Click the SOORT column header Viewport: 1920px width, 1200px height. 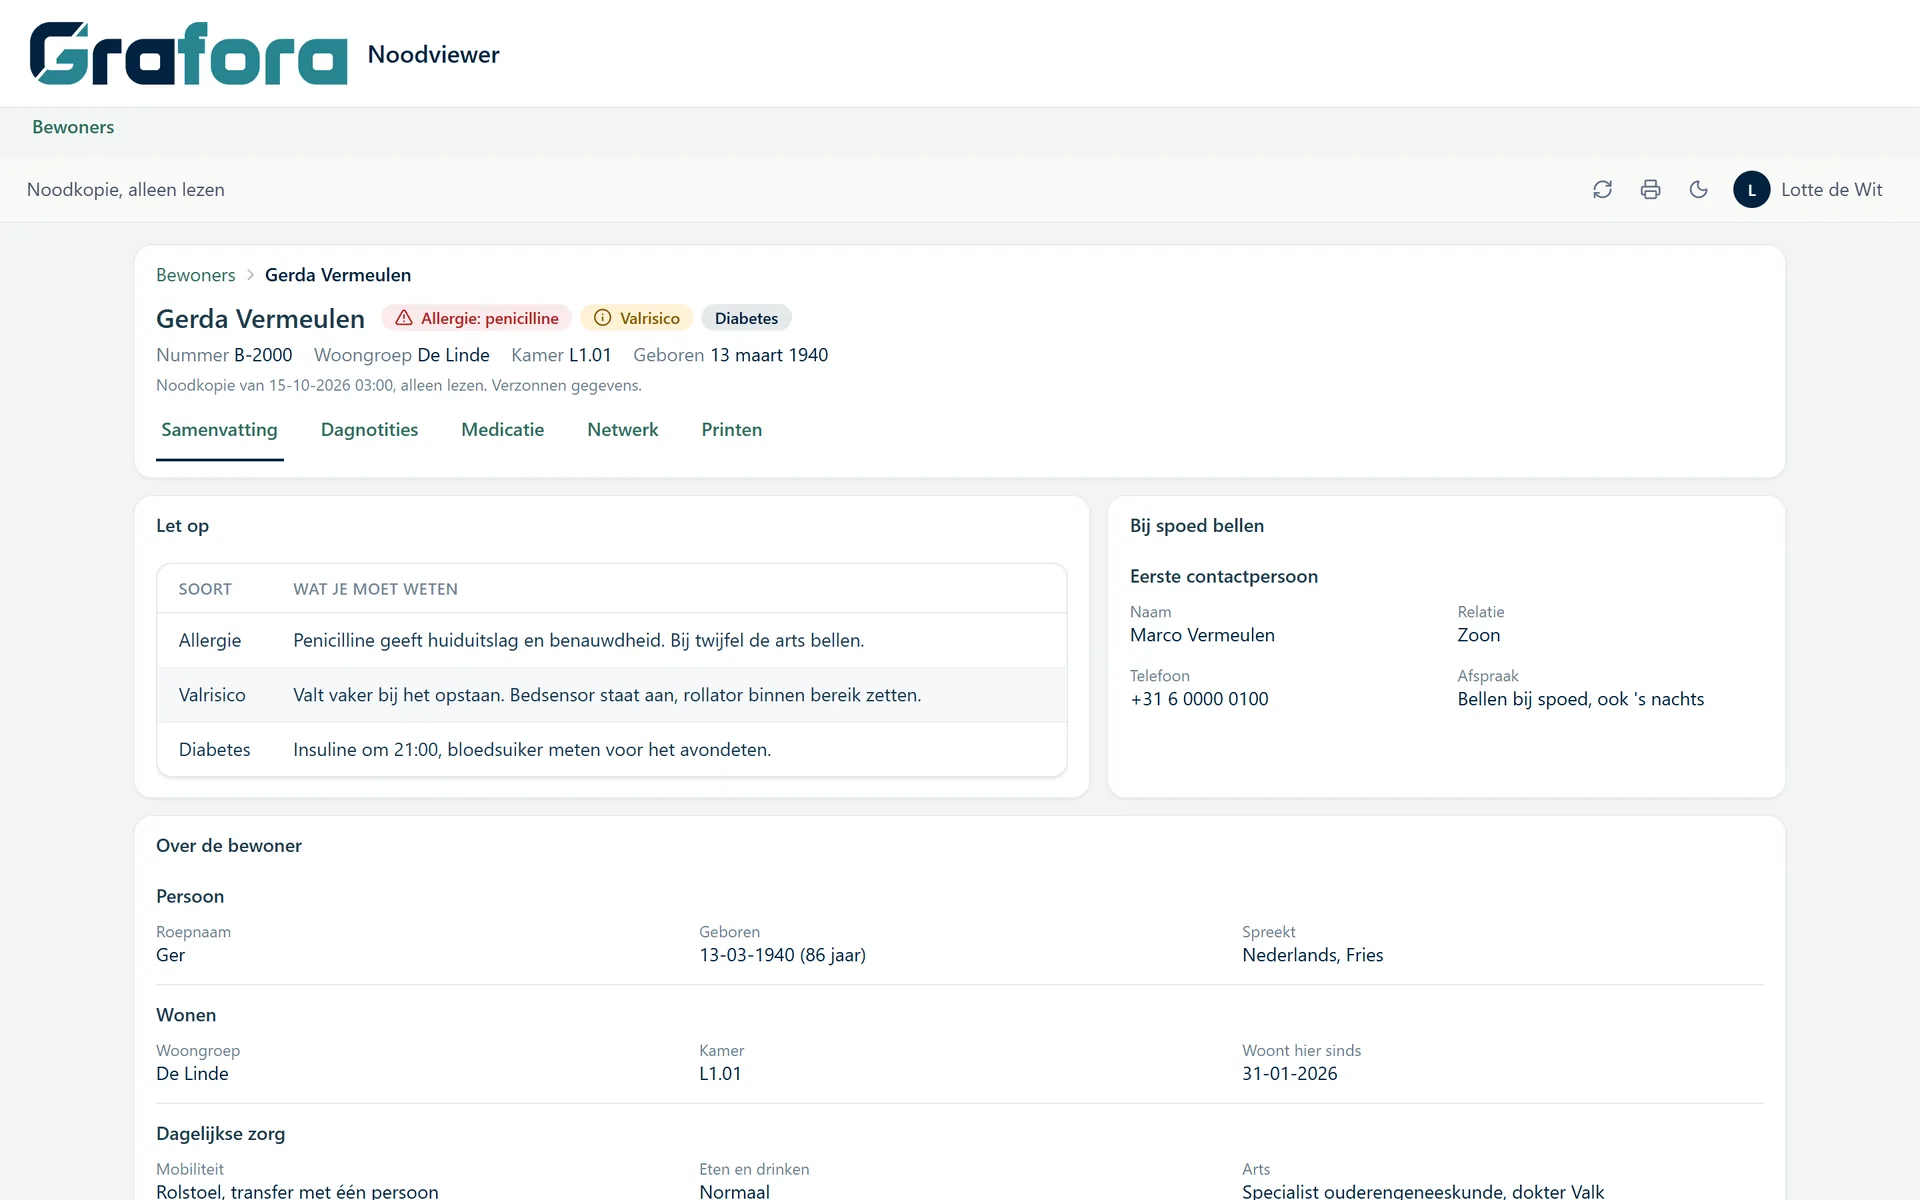point(205,589)
